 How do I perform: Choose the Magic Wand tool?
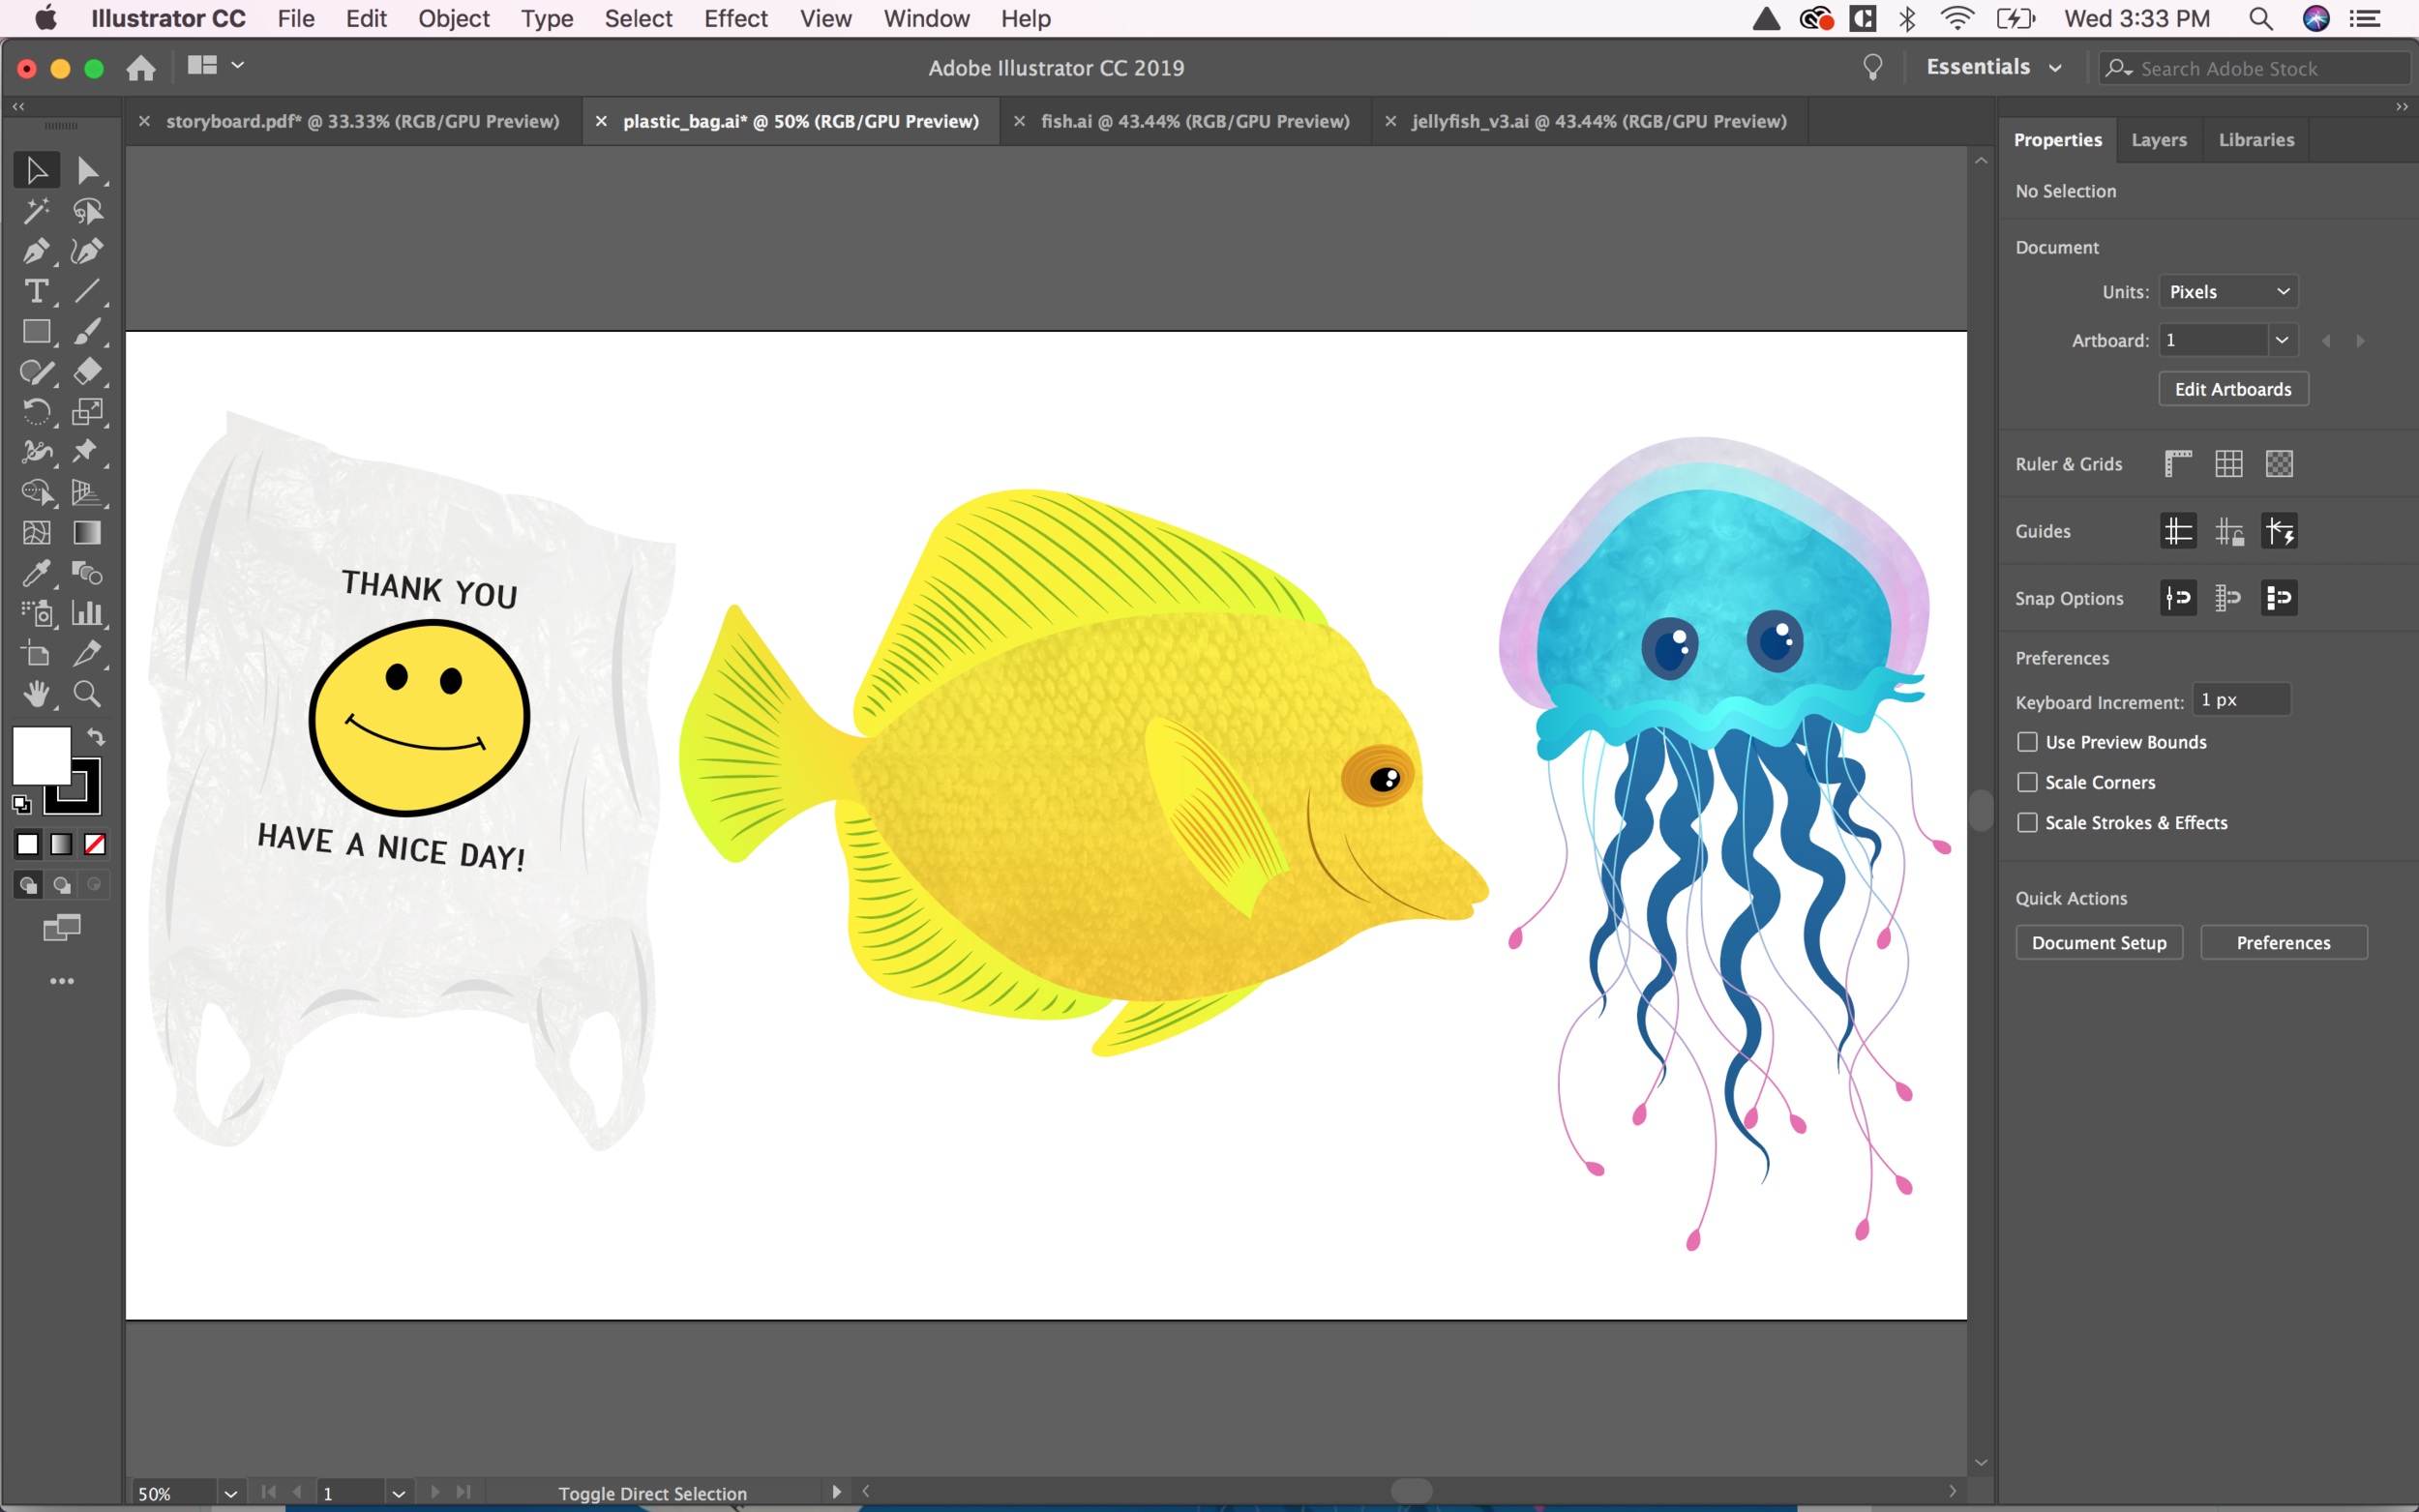point(36,211)
